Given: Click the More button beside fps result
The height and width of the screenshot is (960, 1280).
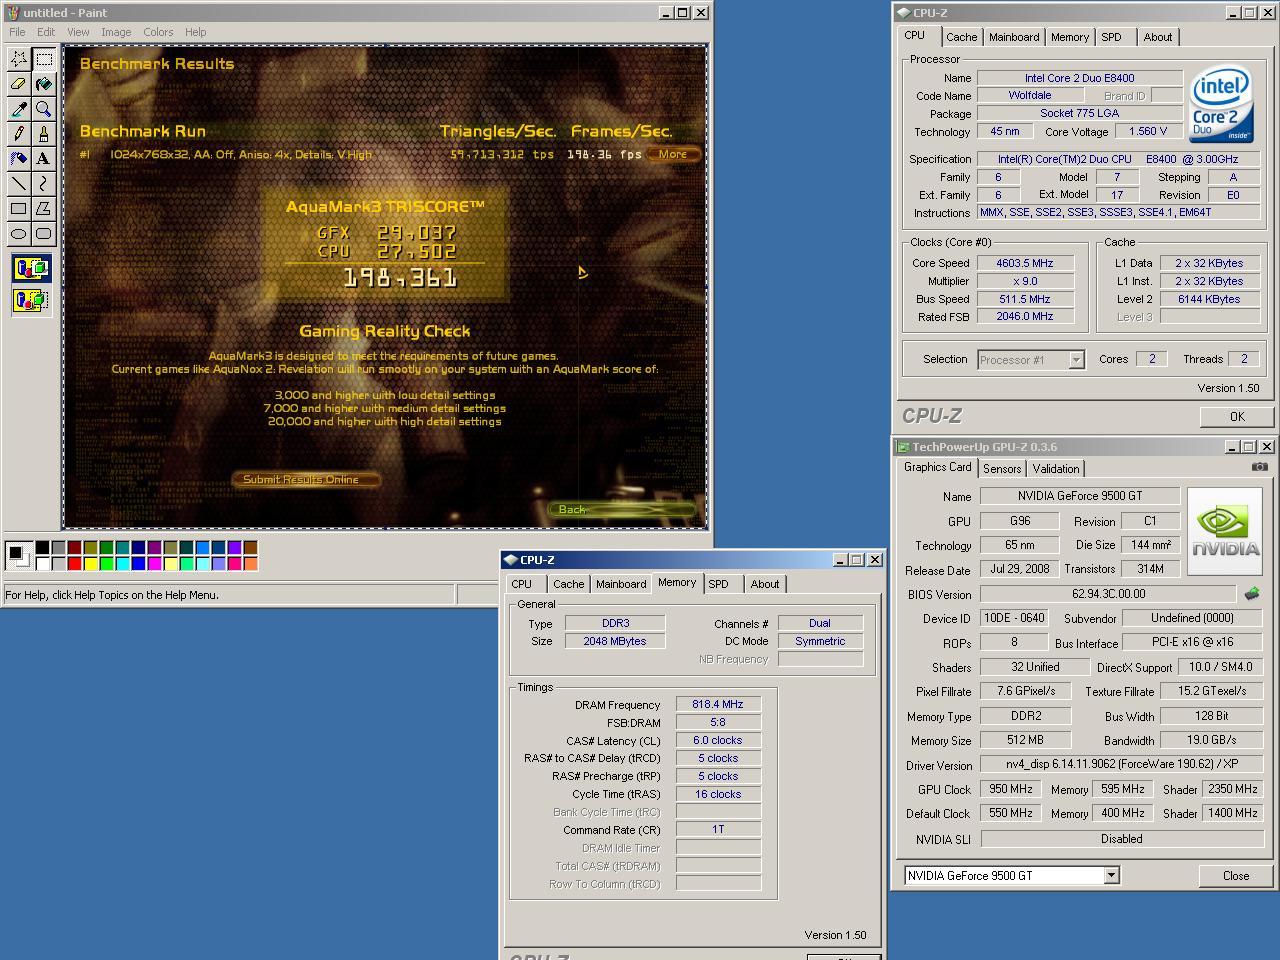Looking at the screenshot, I should point(673,154).
